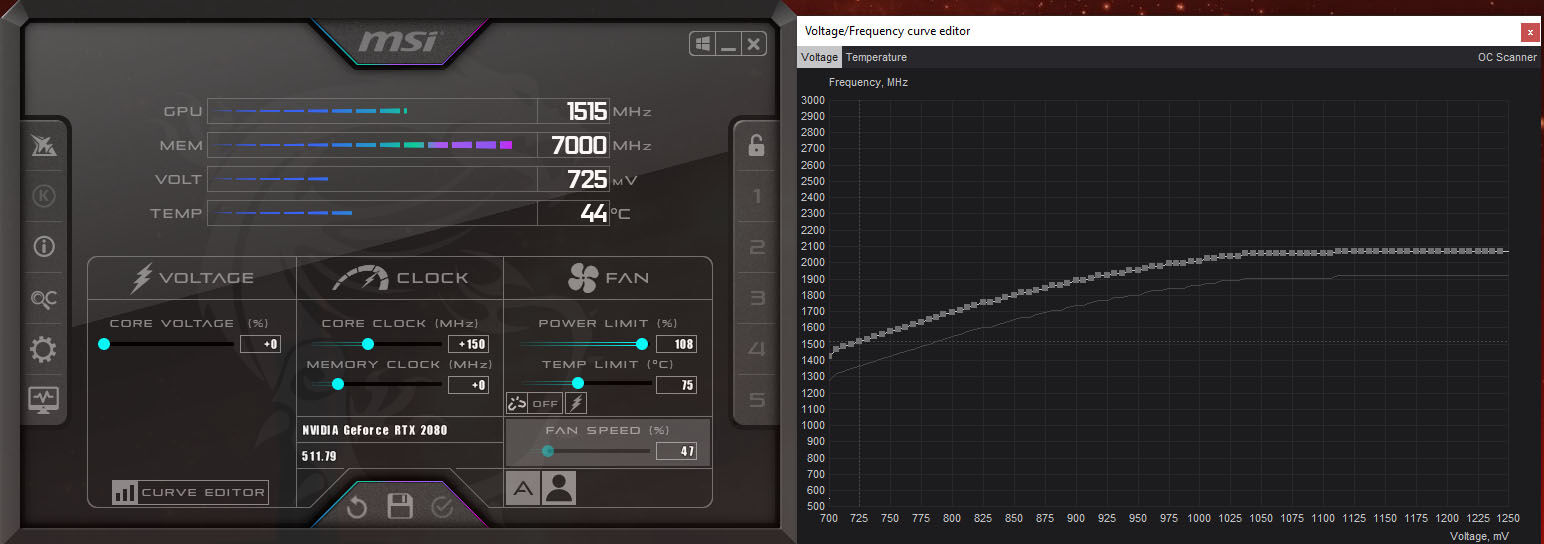Reset settings with the circular arrow

(357, 508)
